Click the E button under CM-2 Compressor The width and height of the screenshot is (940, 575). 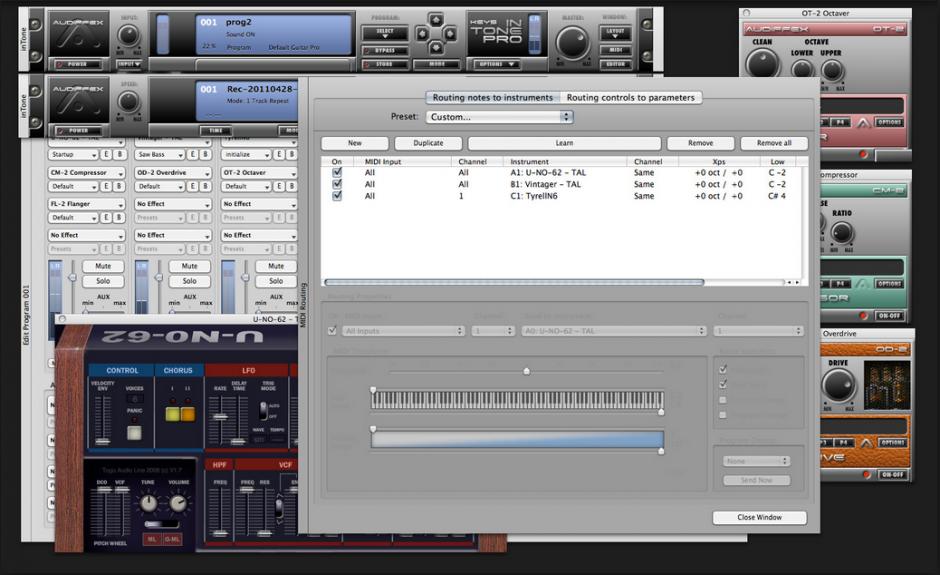106,186
